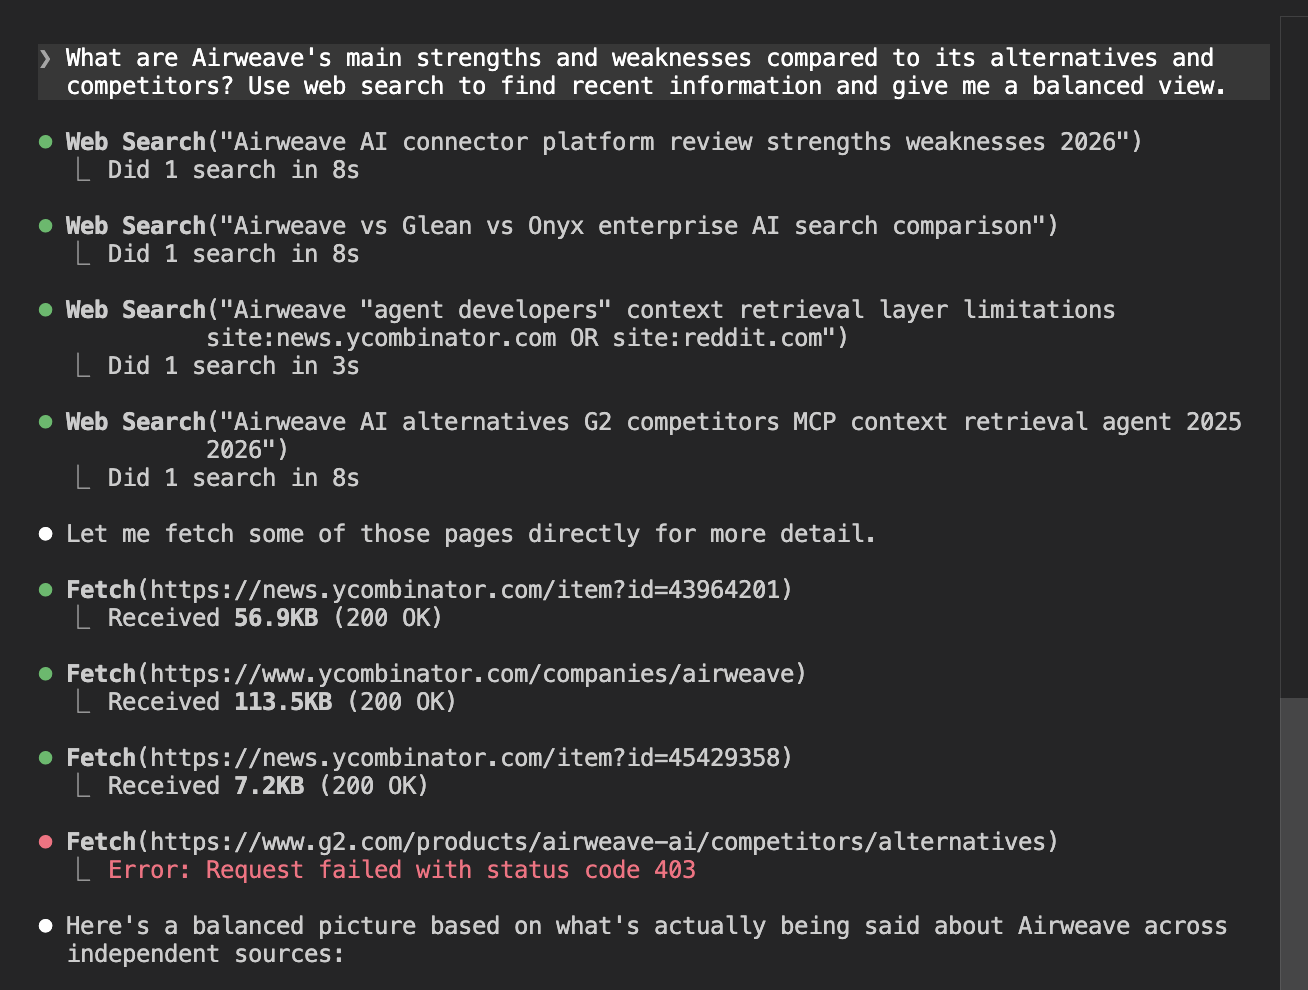1308x990 pixels.
Task: Click the vertical scrollbar thumb
Action: click(x=1293, y=840)
